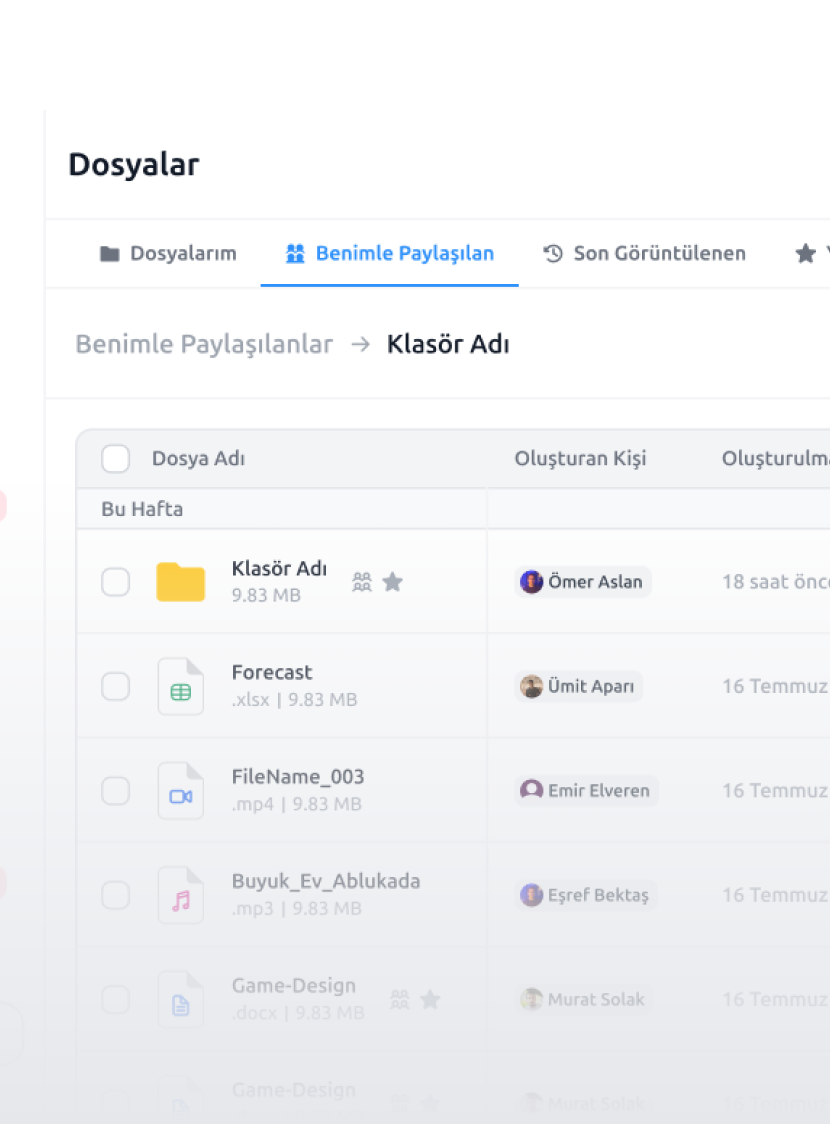Click Ömer Aslan user chip
Screen dimensions: 830x1124
pyautogui.click(x=583, y=582)
